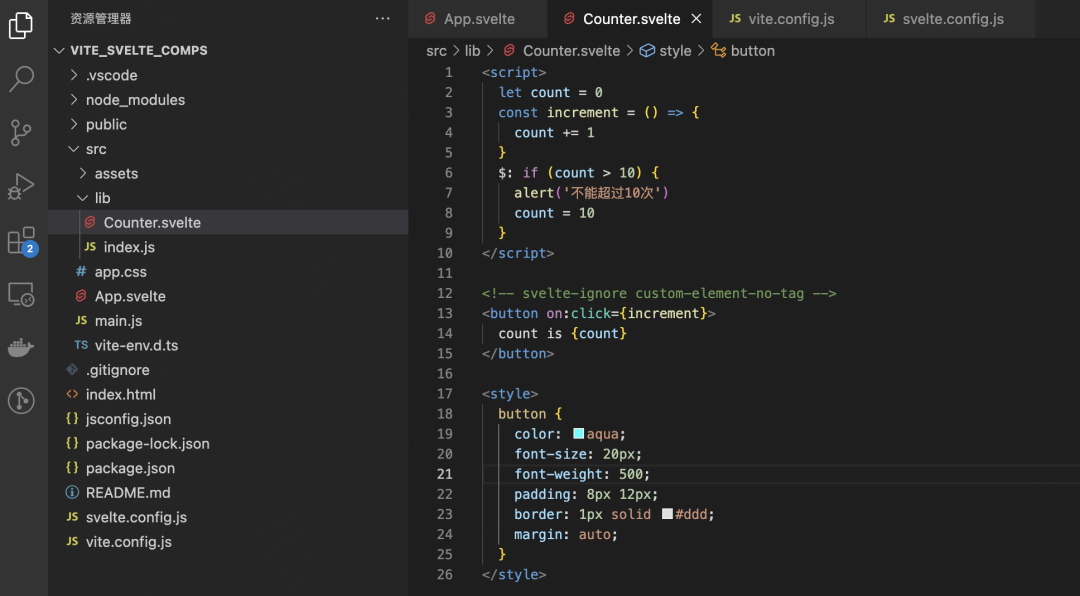Open the Git Graph icon in activity bar
This screenshot has height=596, width=1080.
[x=21, y=400]
